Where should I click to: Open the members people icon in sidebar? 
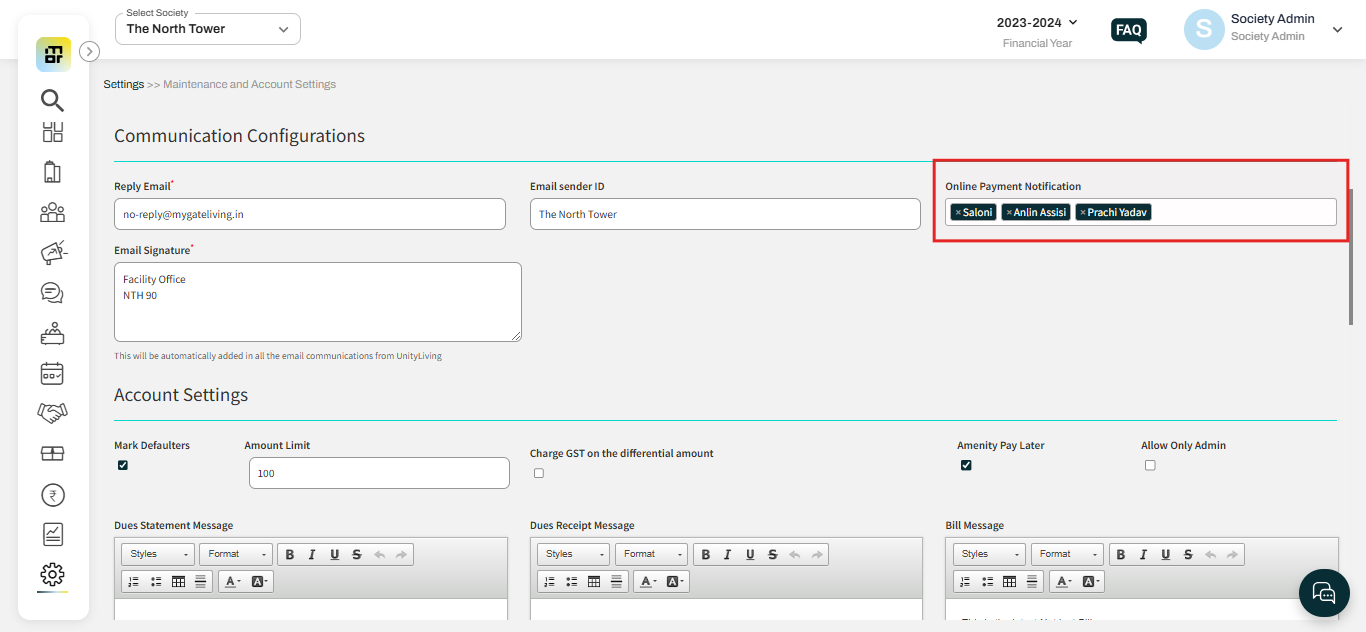click(52, 212)
